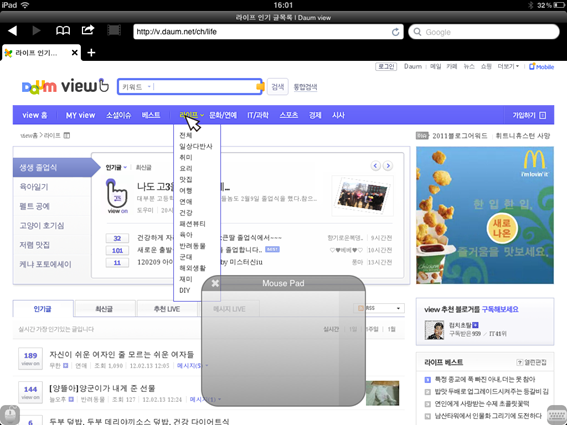Tap the share arrow icon in toolbar
Image resolution: width=567 pixels, height=425 pixels.
88,30
